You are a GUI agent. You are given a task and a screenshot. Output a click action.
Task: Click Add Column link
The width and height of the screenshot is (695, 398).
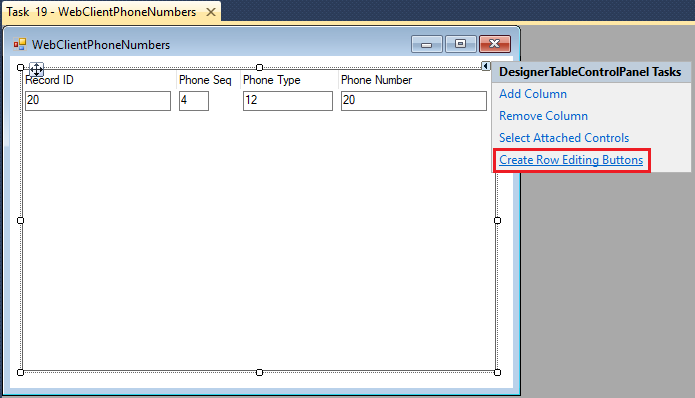click(533, 94)
